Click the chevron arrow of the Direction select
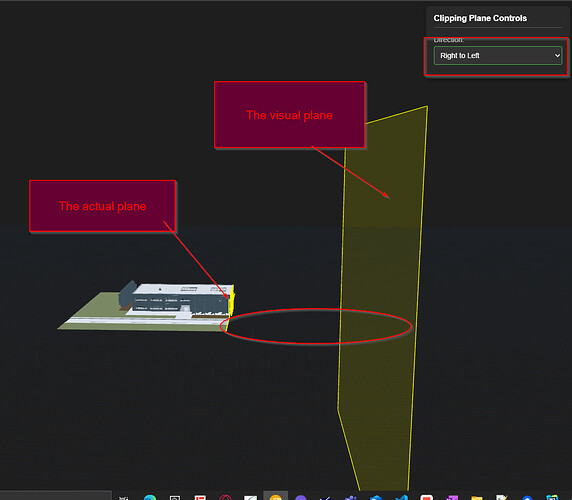This screenshot has height=500, width=572. (557, 55)
